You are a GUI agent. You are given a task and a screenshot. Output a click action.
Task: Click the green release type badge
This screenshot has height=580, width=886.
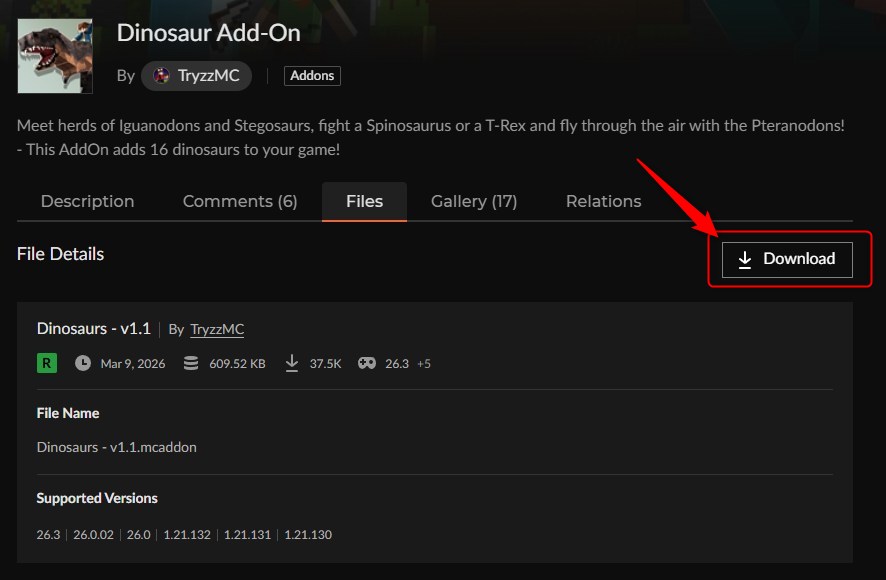point(46,362)
